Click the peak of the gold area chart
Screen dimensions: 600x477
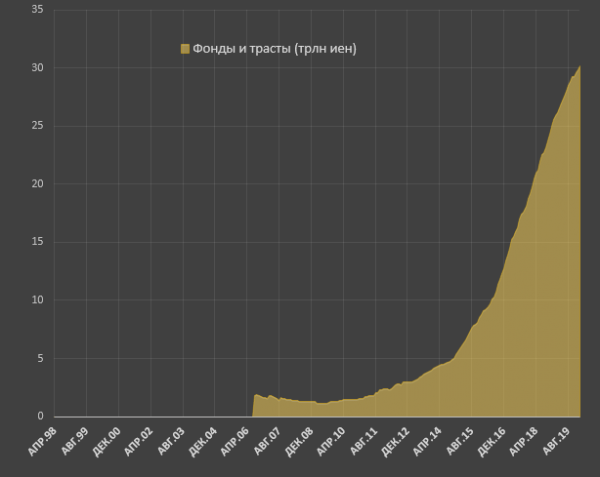click(x=580, y=67)
